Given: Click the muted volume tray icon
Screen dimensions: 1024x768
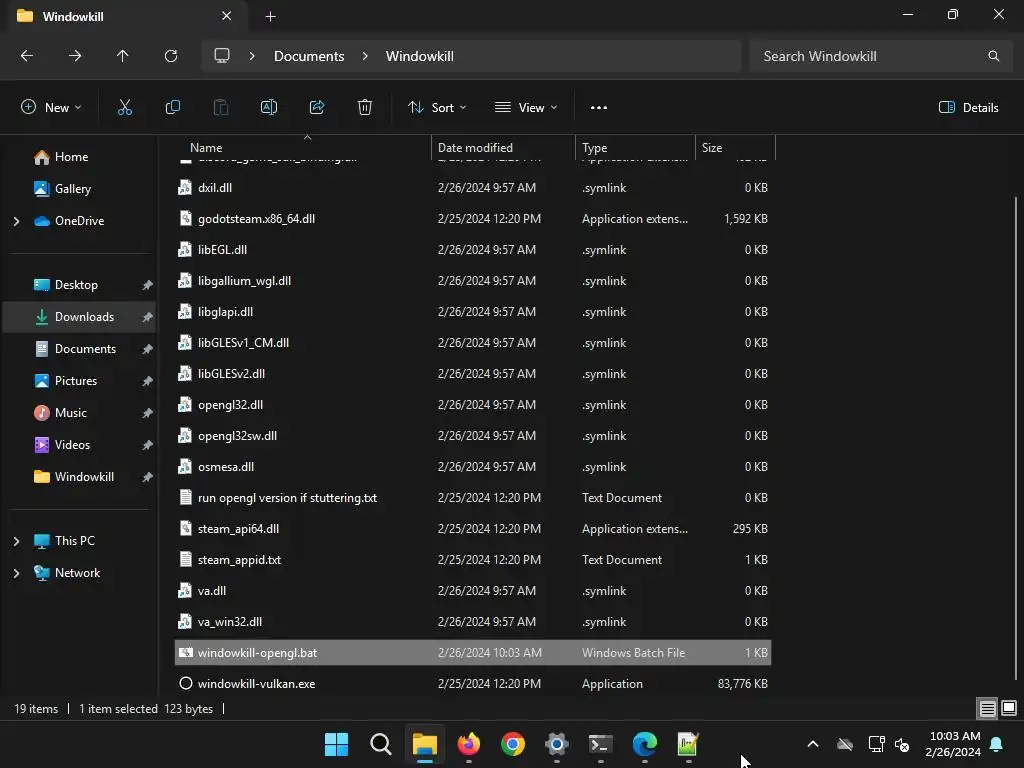Looking at the screenshot, I should (x=902, y=744).
